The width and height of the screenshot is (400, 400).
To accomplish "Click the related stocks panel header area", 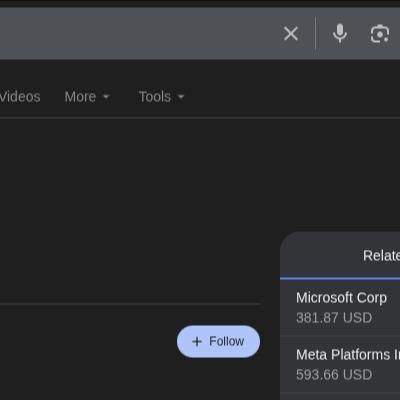I will click(340, 255).
